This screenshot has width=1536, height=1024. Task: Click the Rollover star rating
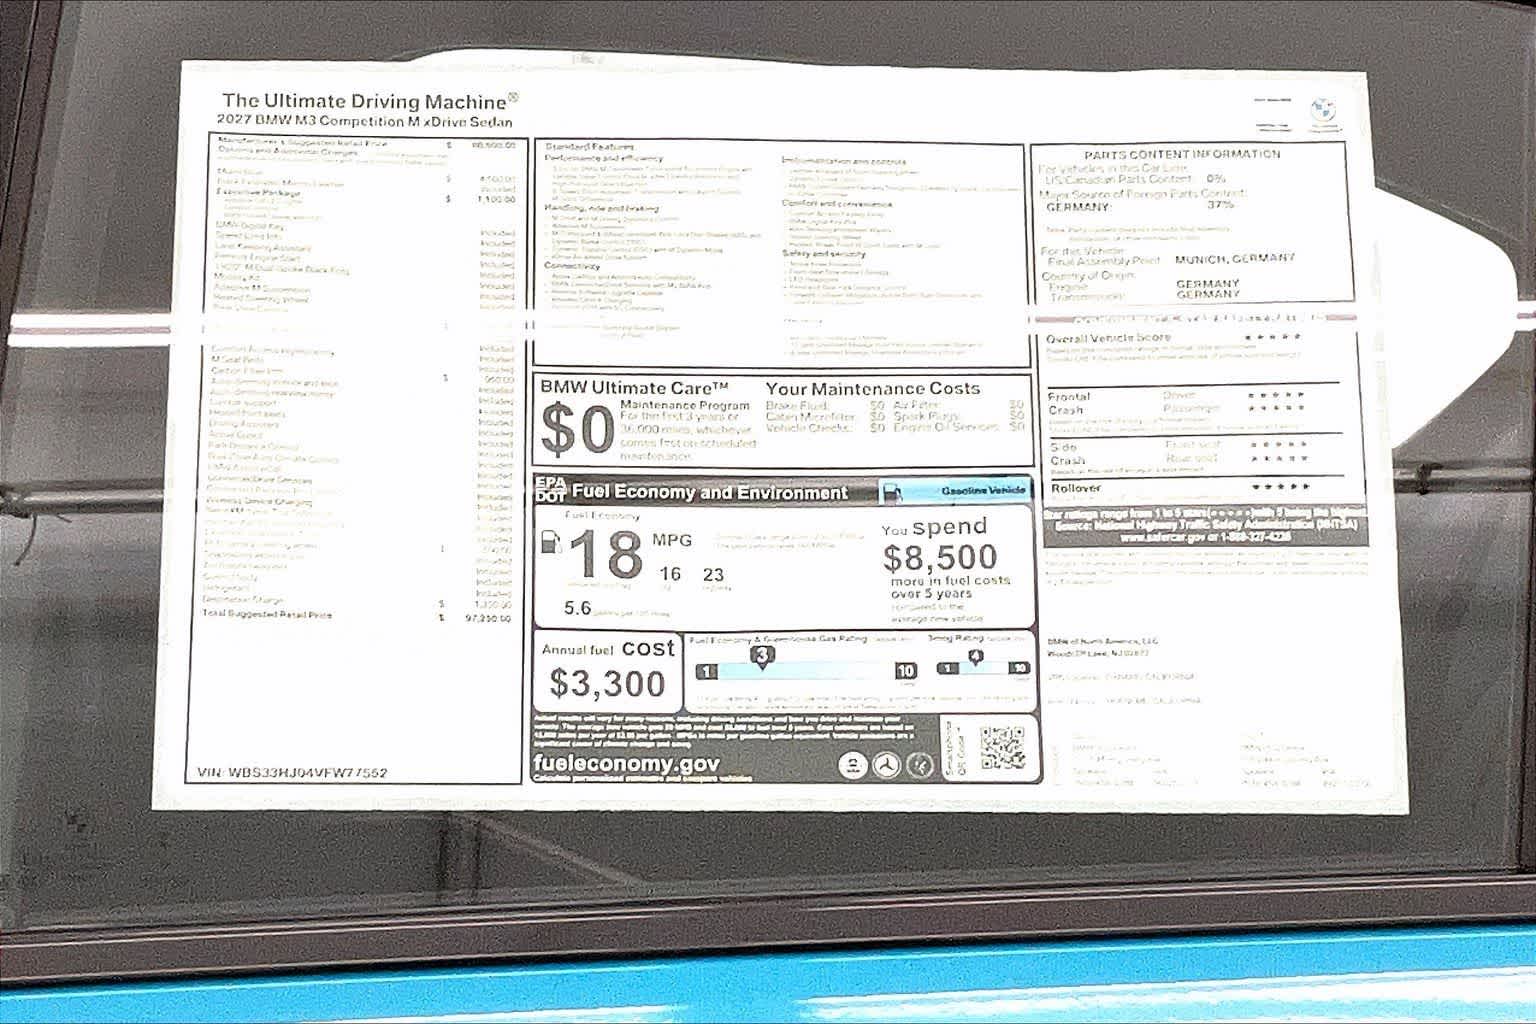(1280, 487)
